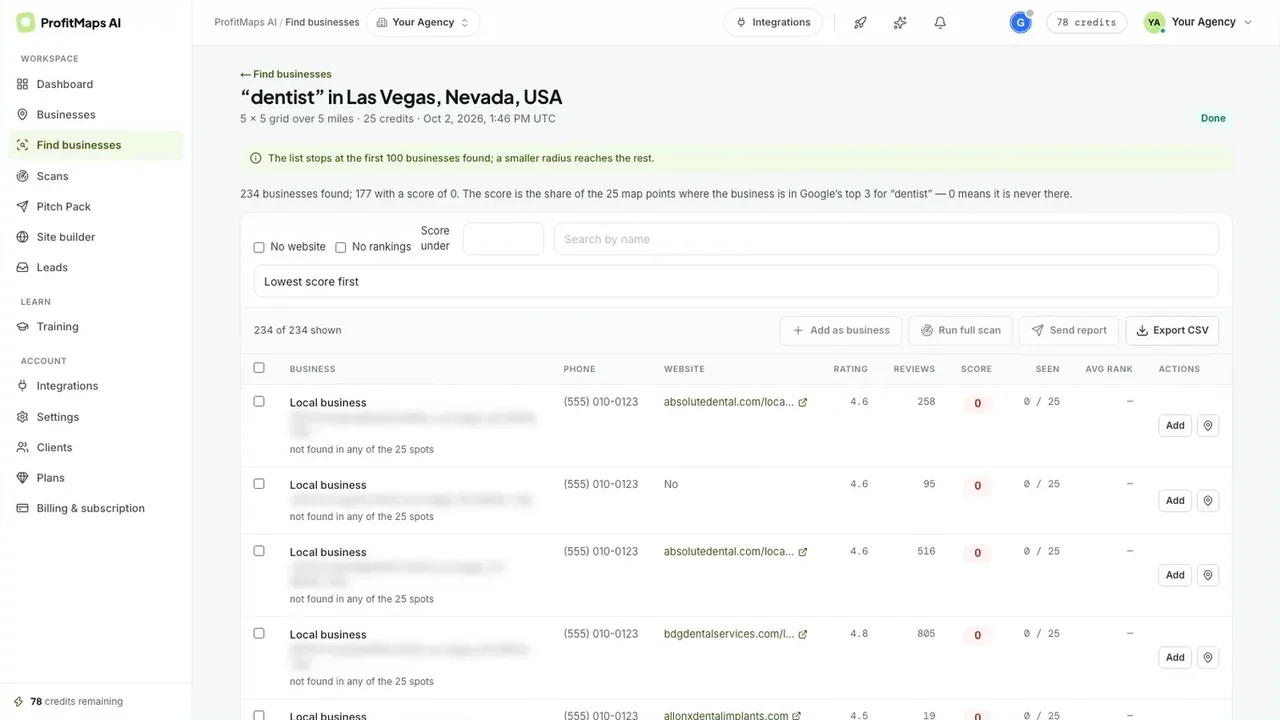Click the info icon in the green notice
Screen dimensions: 1280x720
coord(256,158)
